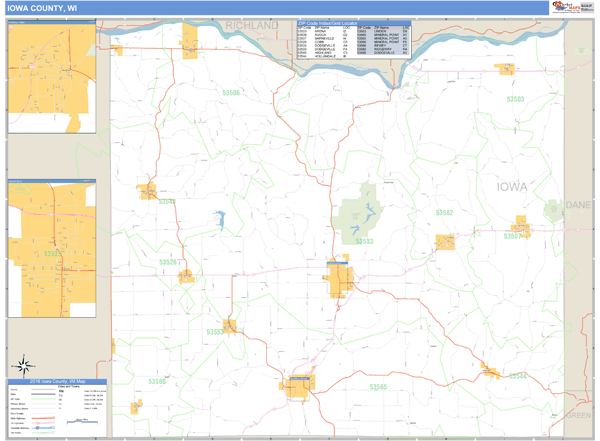Click the state highway orange legend line
Viewport: 600px width, 441px height.
pos(43,418)
